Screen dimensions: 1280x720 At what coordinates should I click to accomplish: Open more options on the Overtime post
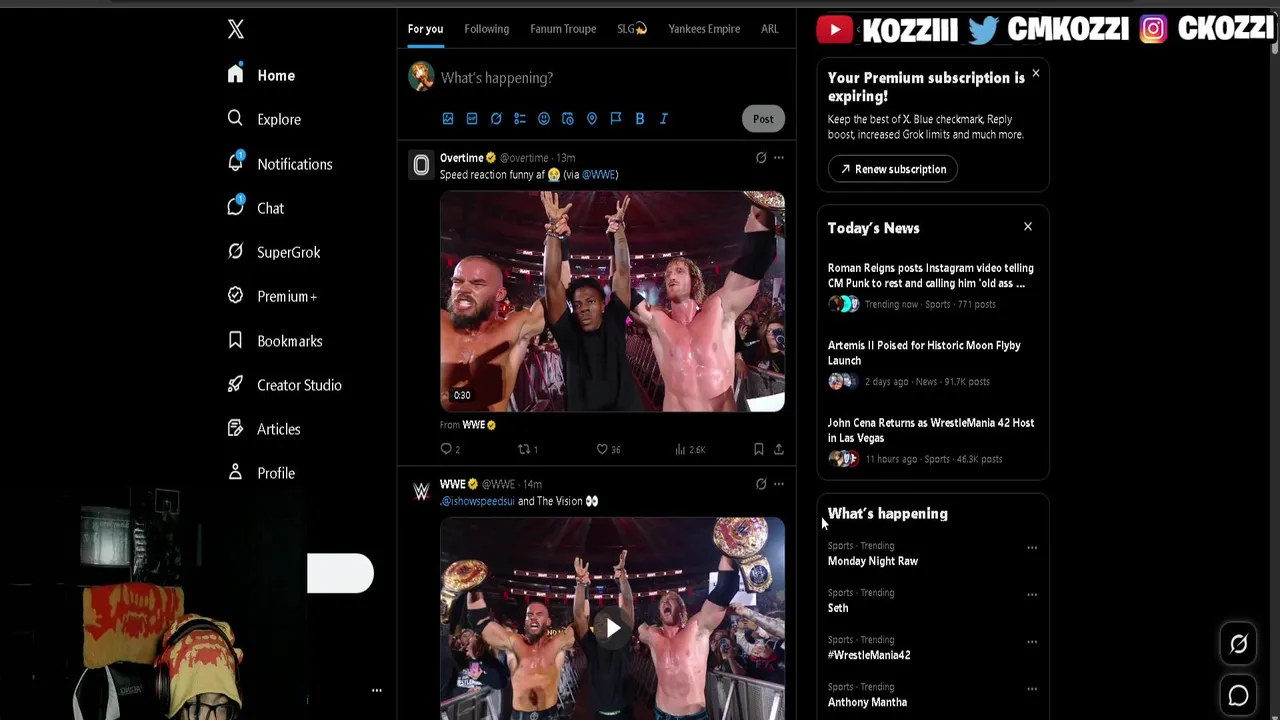779,158
